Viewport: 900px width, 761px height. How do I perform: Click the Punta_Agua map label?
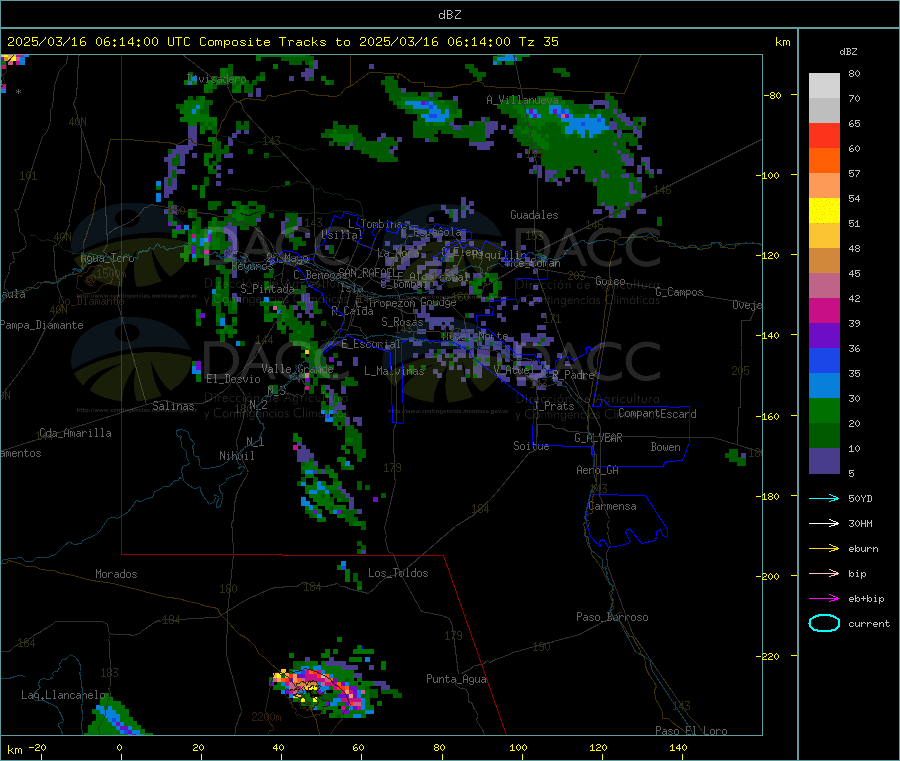456,679
